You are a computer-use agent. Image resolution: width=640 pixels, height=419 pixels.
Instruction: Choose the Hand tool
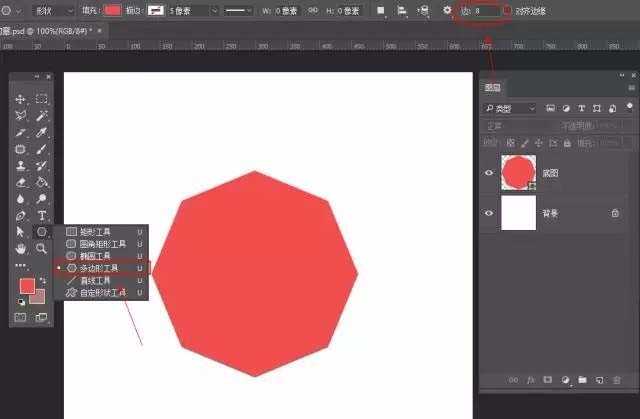pos(20,248)
